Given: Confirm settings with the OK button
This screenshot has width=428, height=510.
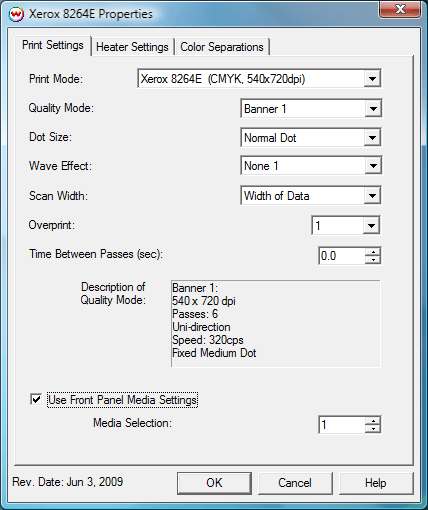Looking at the screenshot, I should pos(214,483).
